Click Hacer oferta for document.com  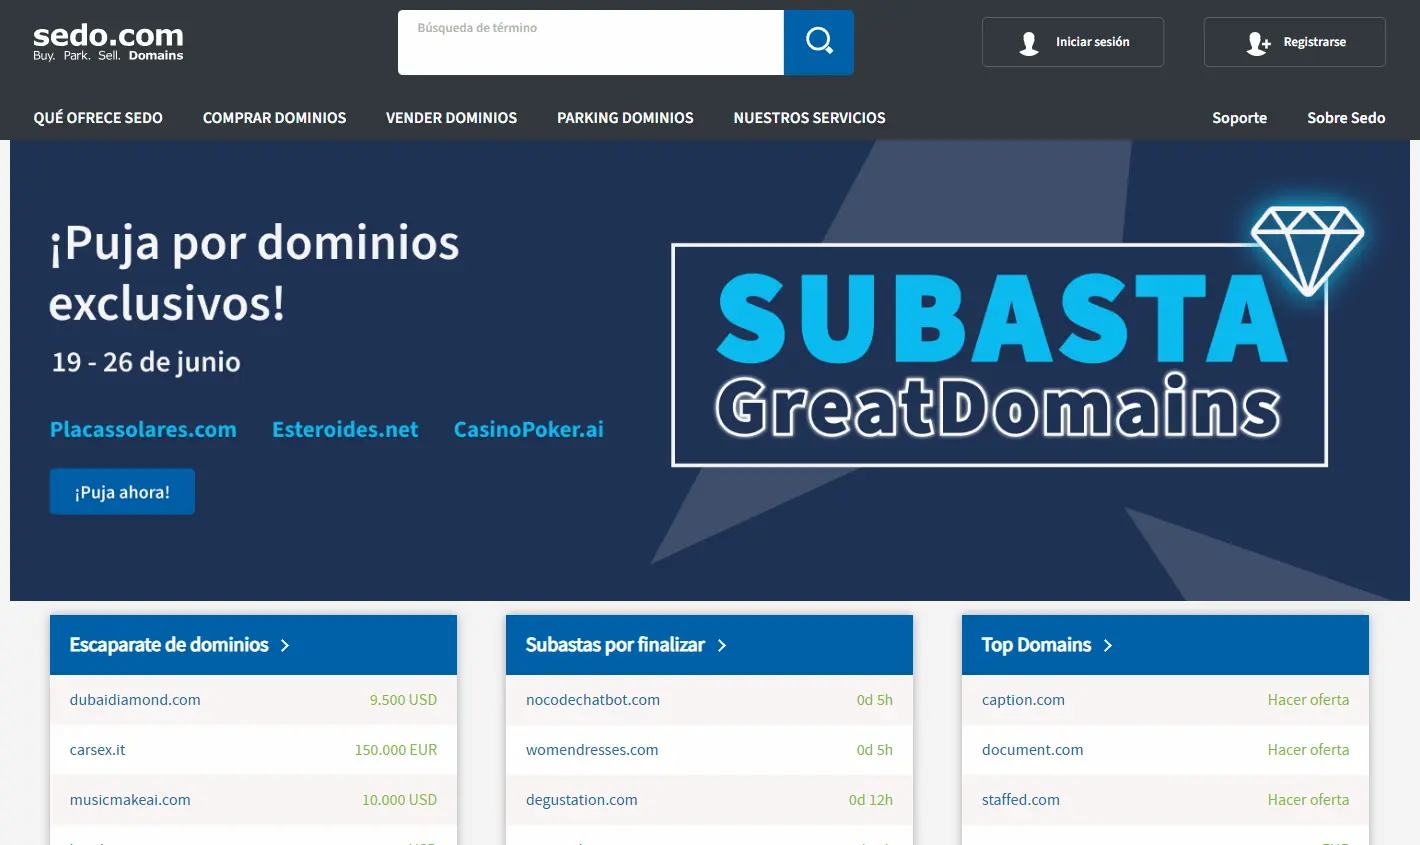[1308, 750]
